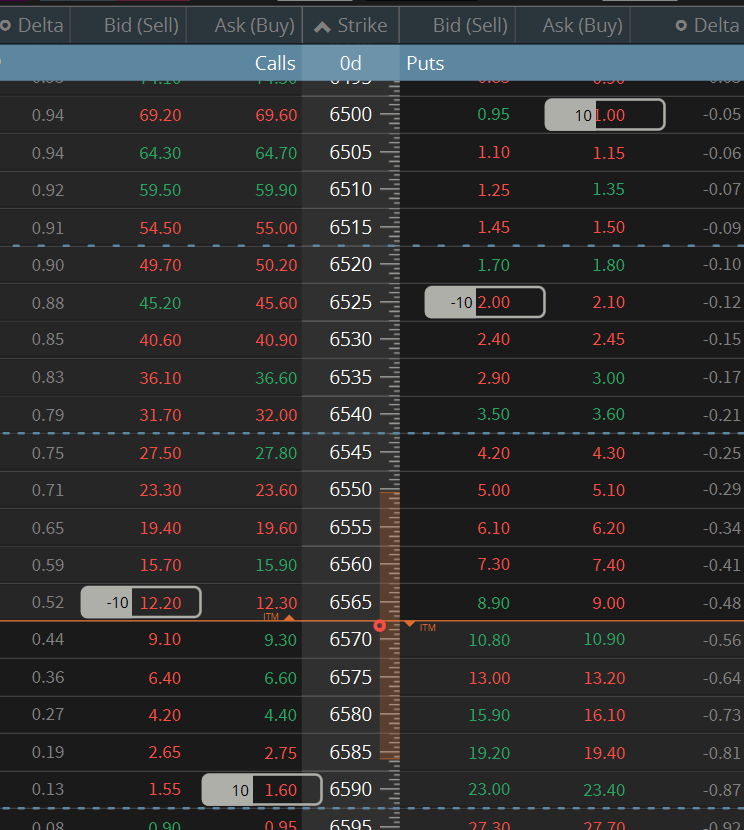Select the 6560 strike
Viewport: 744px width, 830px height.
(350, 565)
